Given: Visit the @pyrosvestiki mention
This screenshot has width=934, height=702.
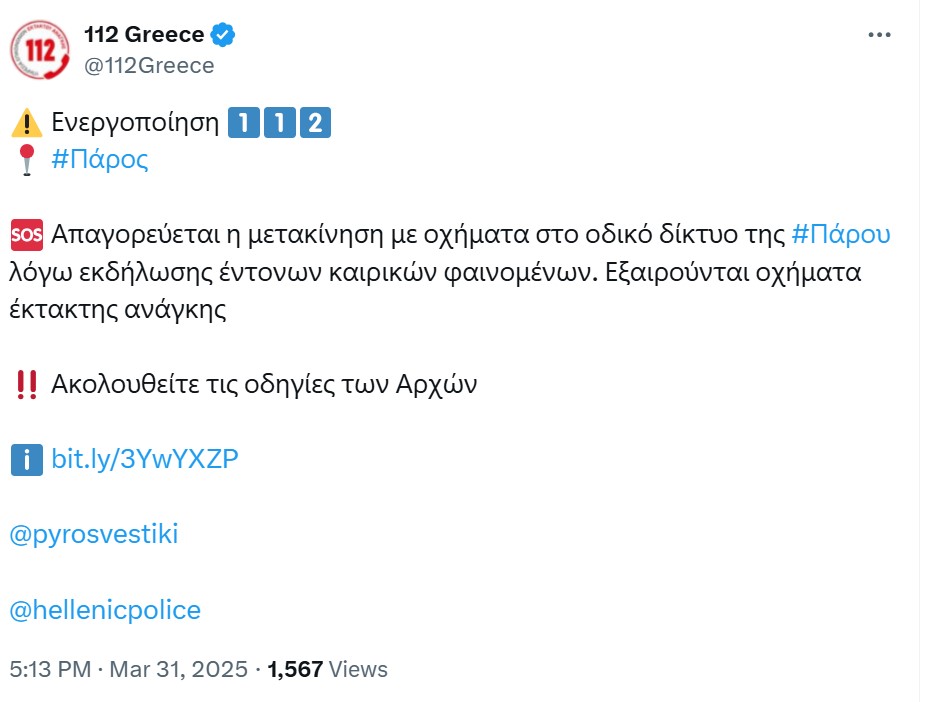Looking at the screenshot, I should click(94, 534).
